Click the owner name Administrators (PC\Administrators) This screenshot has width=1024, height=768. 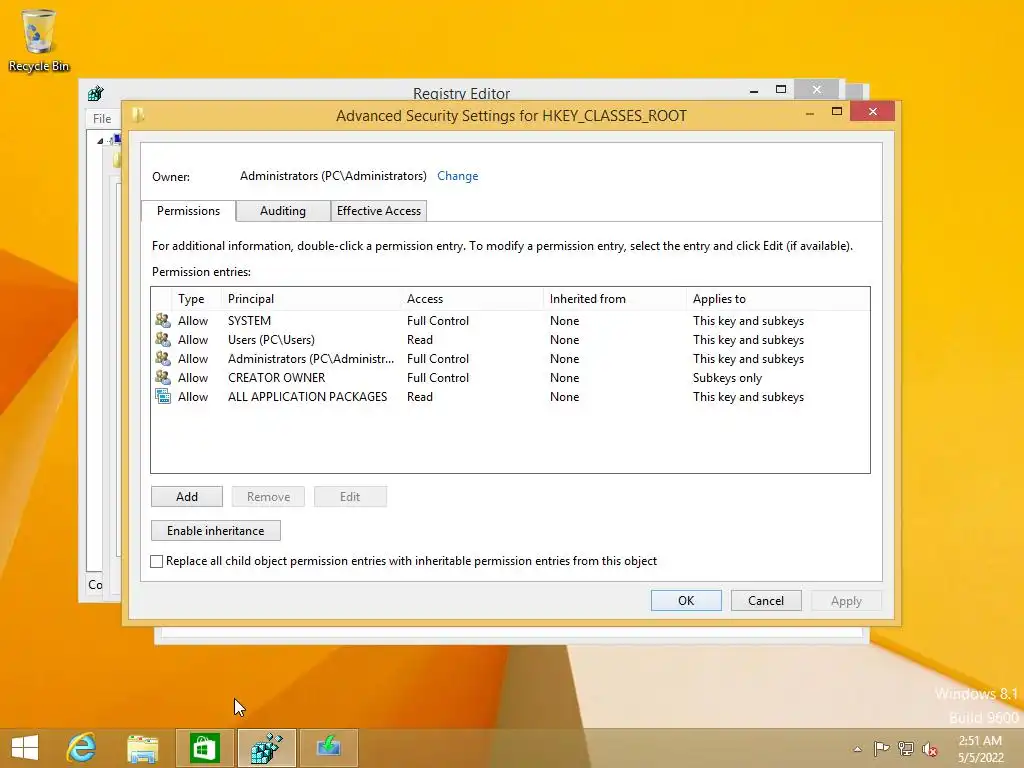click(x=333, y=176)
